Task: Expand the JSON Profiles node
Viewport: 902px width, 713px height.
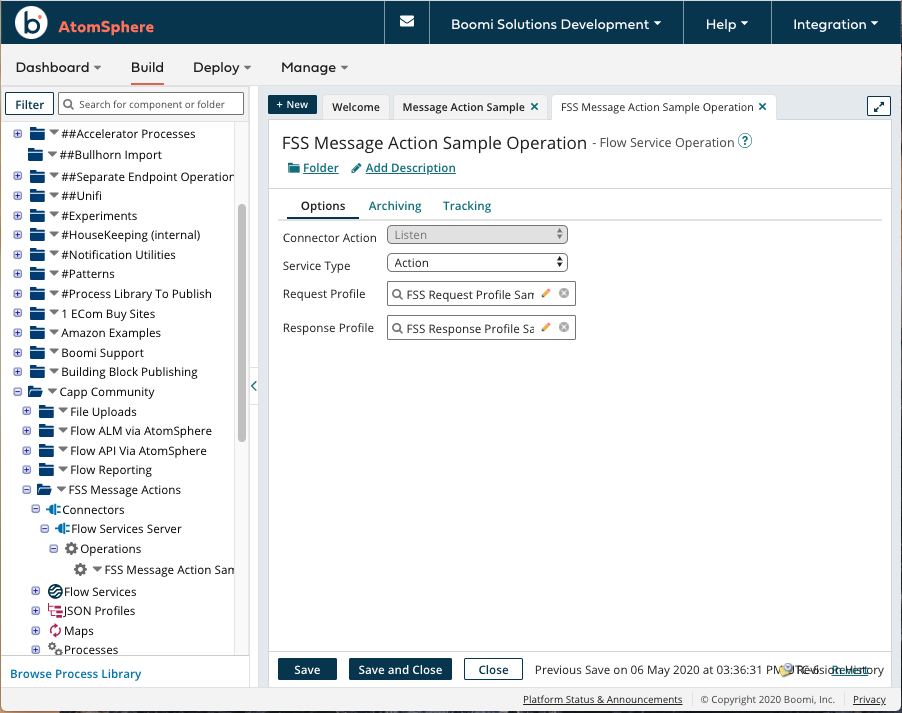Action: coord(36,611)
